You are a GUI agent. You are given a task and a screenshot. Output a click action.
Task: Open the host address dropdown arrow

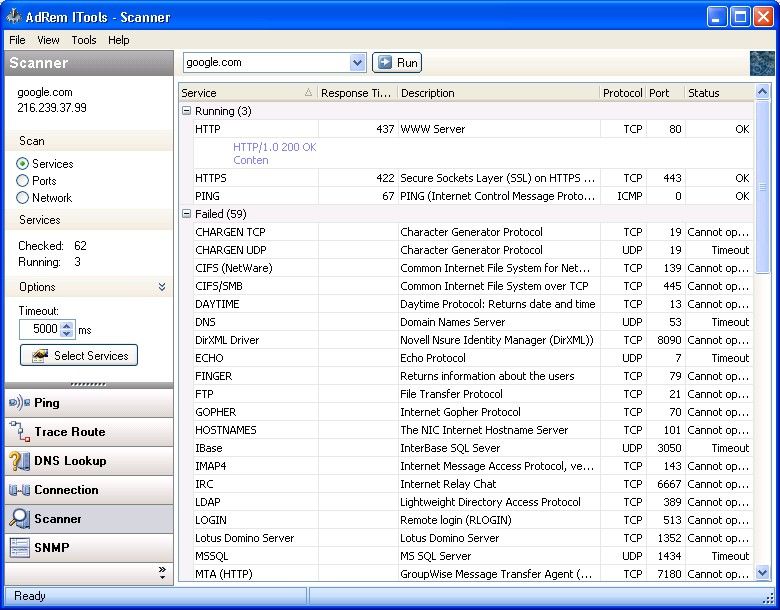coord(358,63)
